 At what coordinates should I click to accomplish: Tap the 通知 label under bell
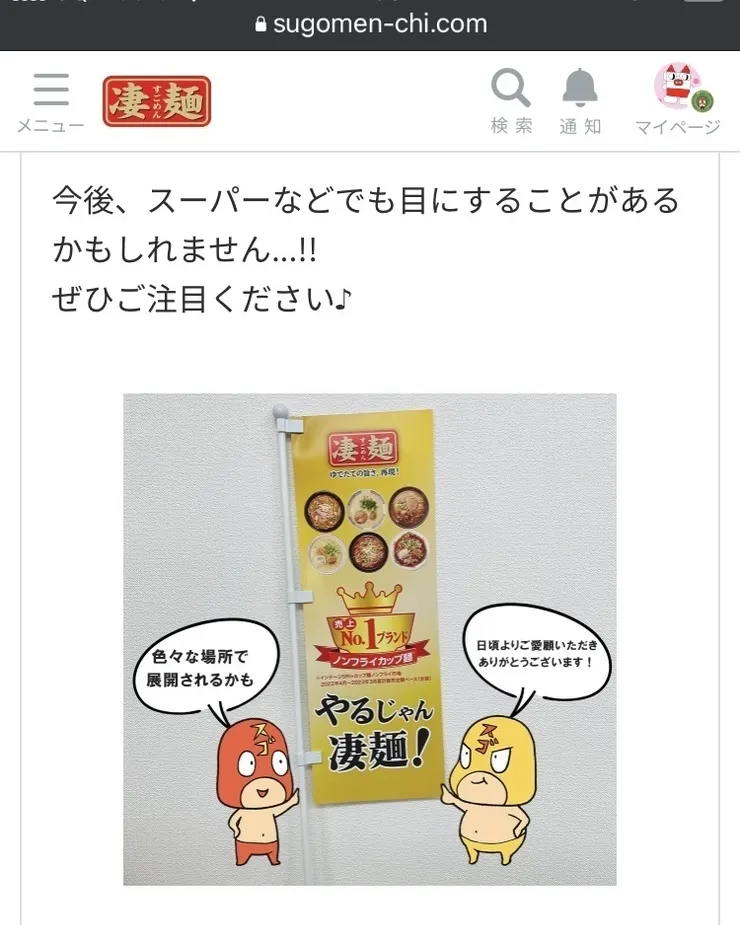coord(580,126)
